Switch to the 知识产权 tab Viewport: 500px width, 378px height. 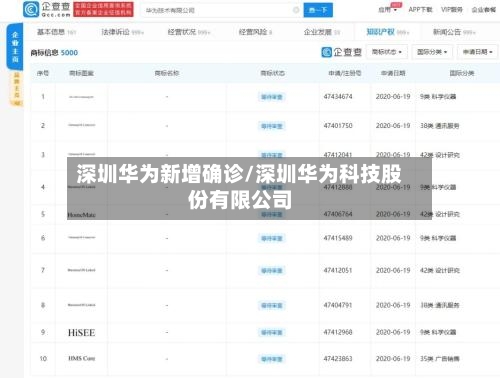(x=388, y=32)
